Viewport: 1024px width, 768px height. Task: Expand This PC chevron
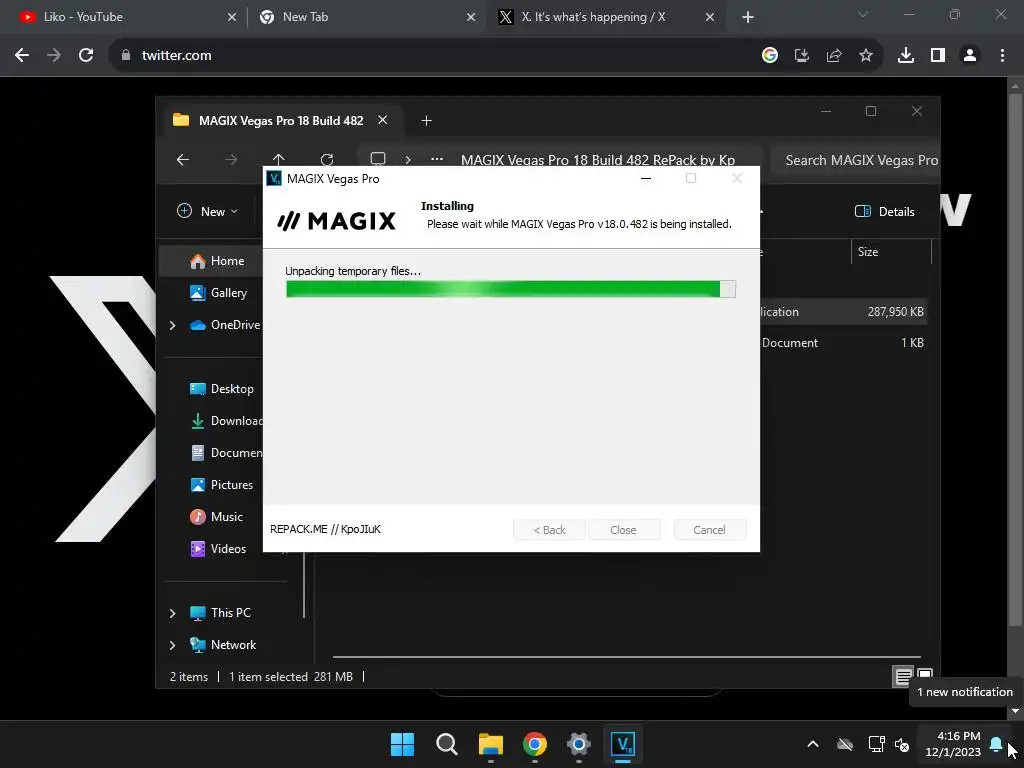pos(172,613)
